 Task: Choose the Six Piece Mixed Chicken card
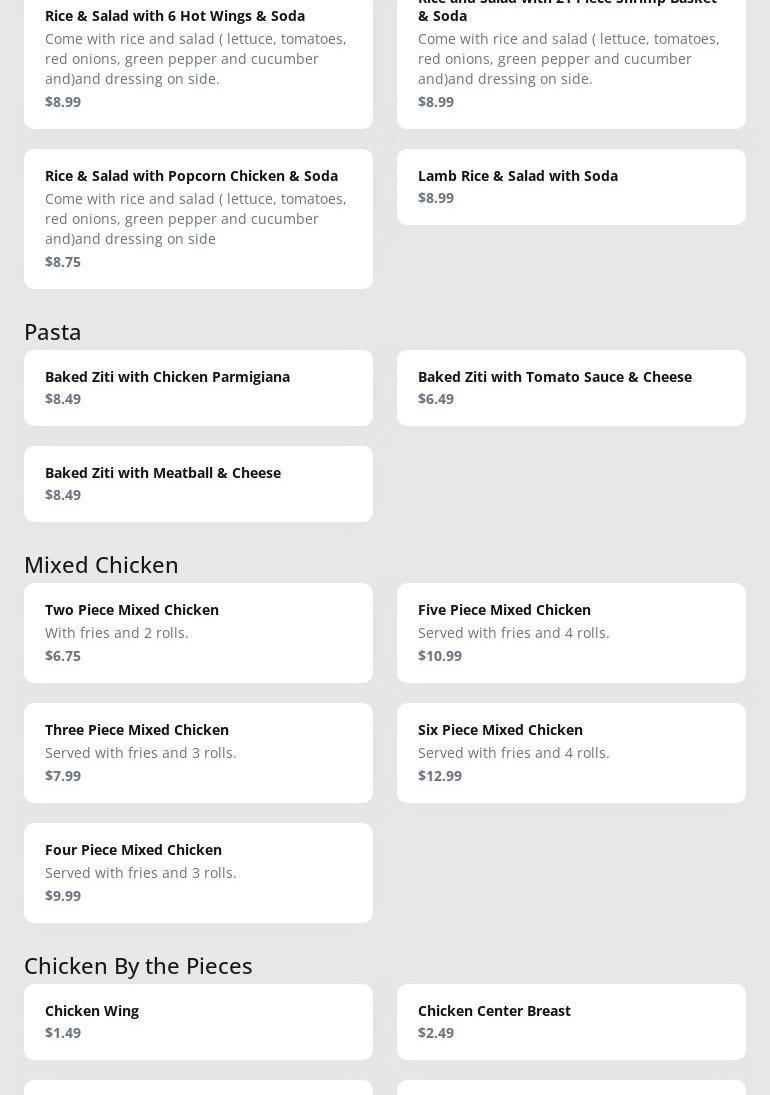point(571,752)
